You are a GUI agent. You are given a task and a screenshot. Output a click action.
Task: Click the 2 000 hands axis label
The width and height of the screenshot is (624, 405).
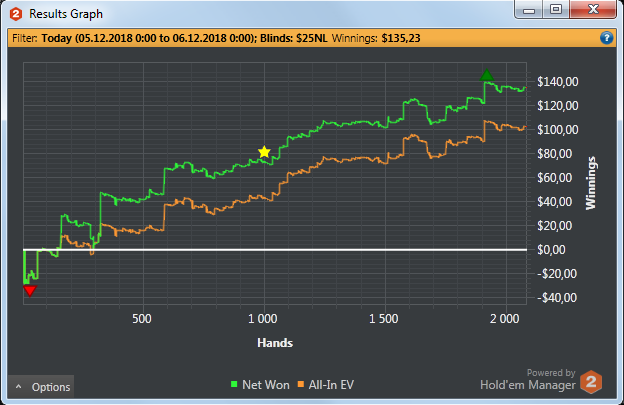pyautogui.click(x=505, y=319)
